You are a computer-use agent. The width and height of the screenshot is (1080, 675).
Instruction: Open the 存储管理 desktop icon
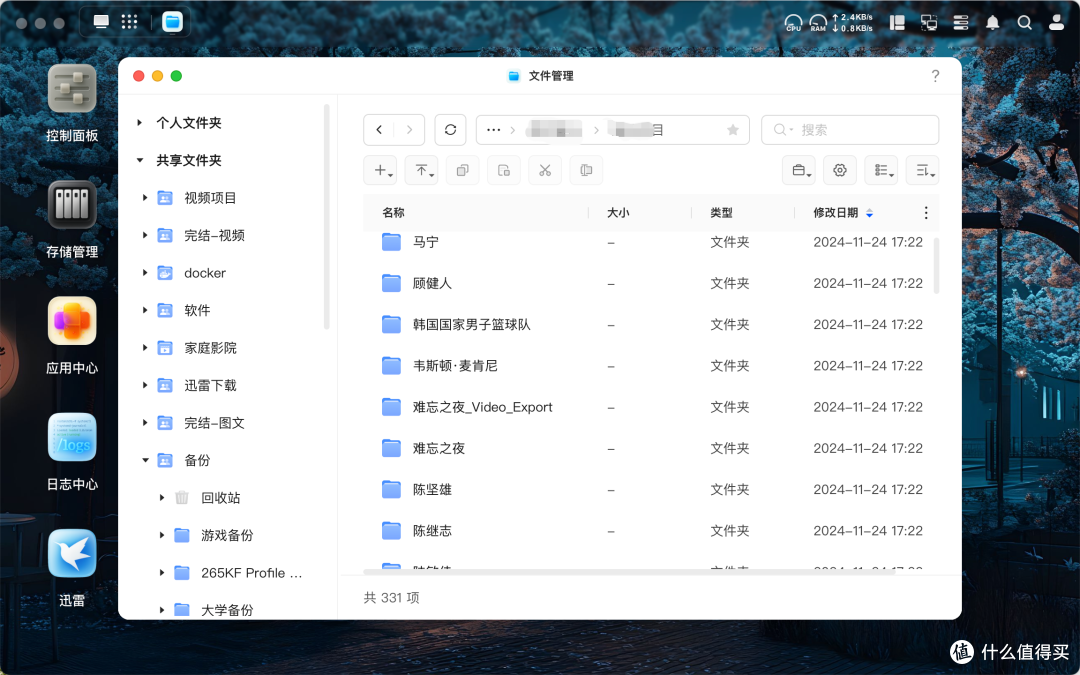tap(72, 205)
